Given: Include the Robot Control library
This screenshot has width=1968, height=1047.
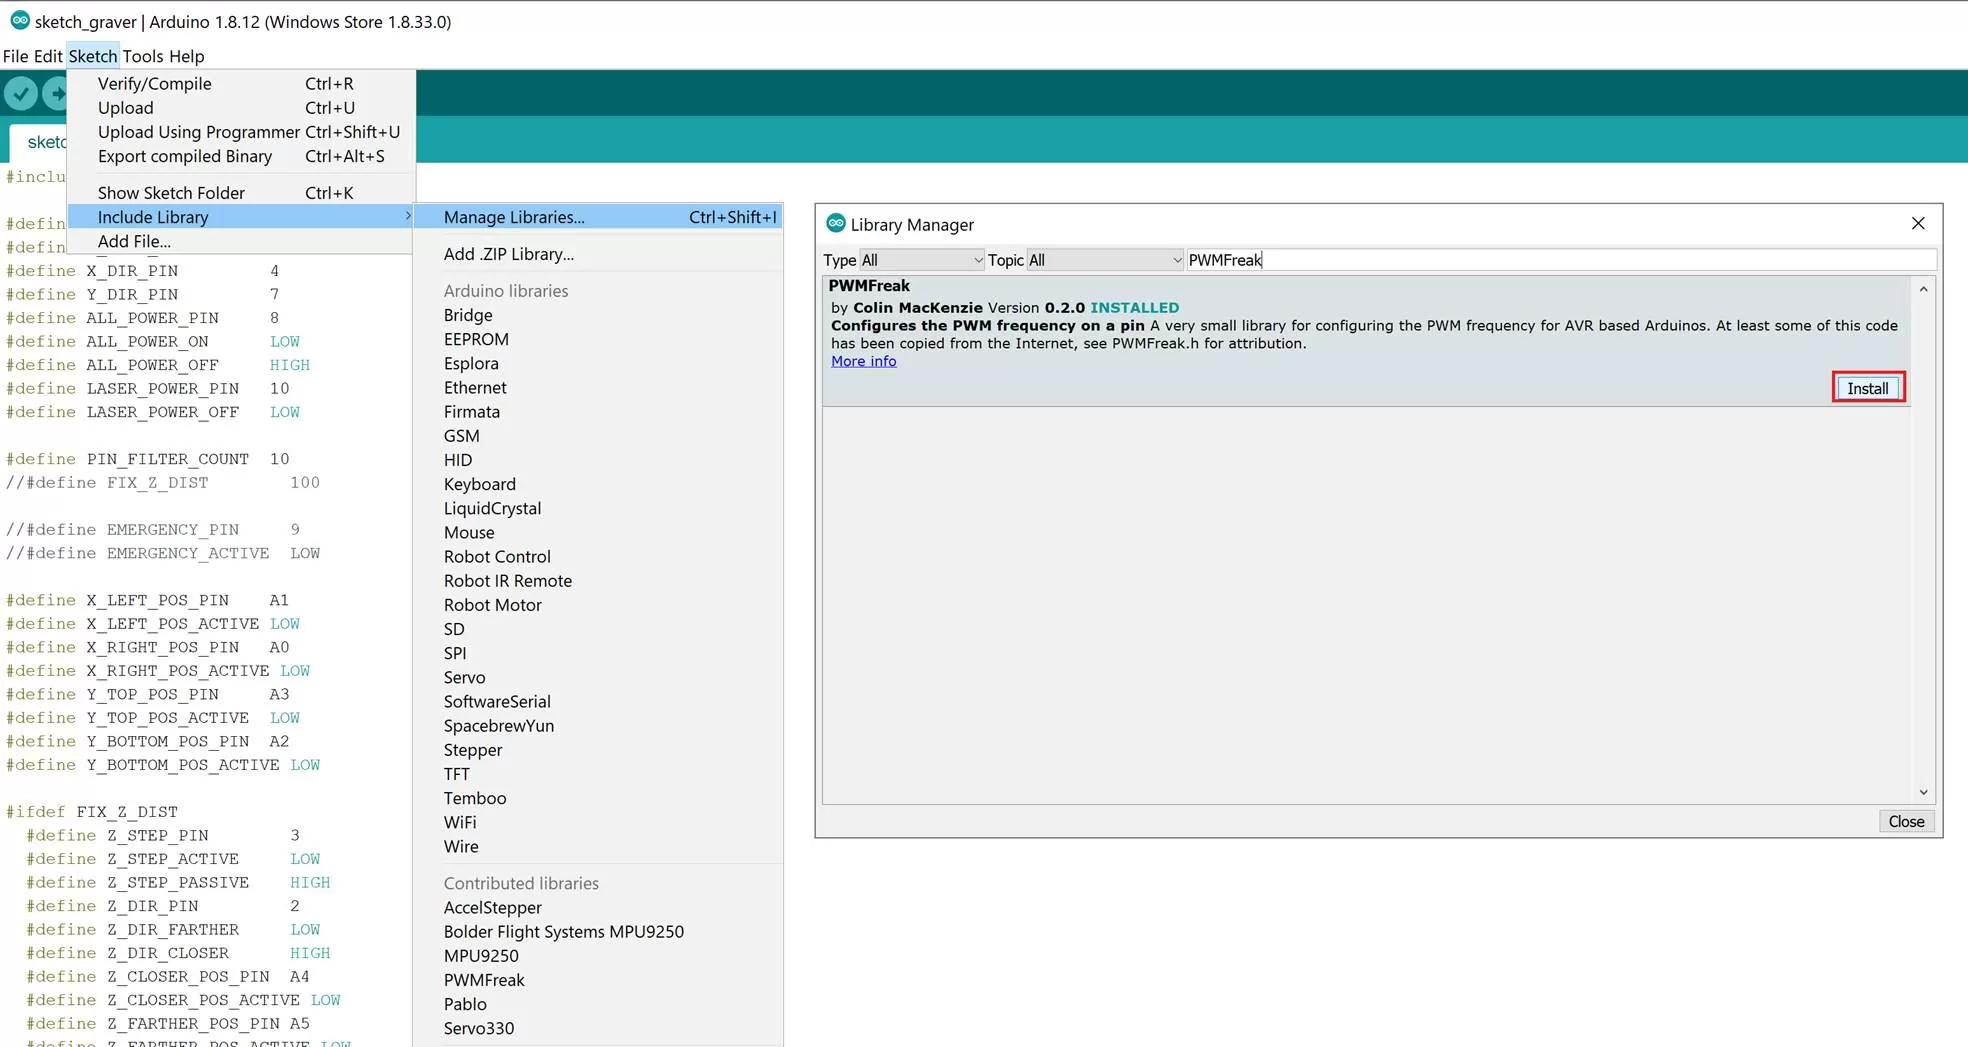Looking at the screenshot, I should click(598, 557).
